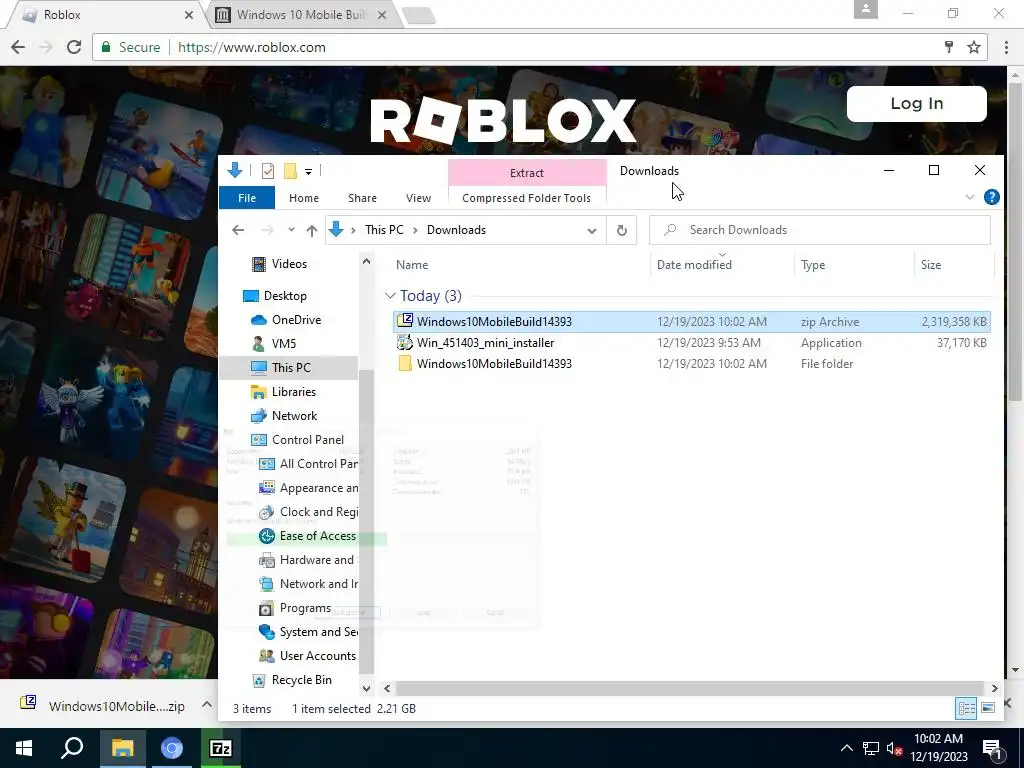Open the Compressed Folder Tools tab

[526, 198]
